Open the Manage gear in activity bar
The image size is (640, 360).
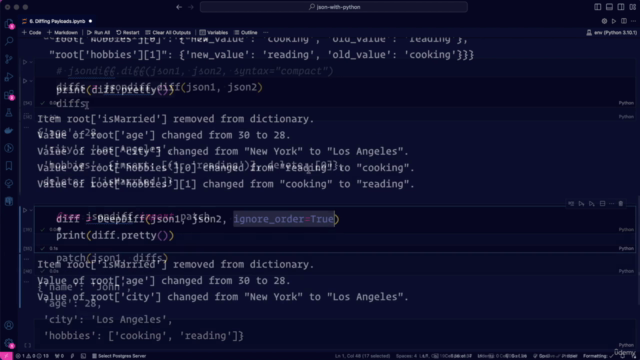coord(9,343)
